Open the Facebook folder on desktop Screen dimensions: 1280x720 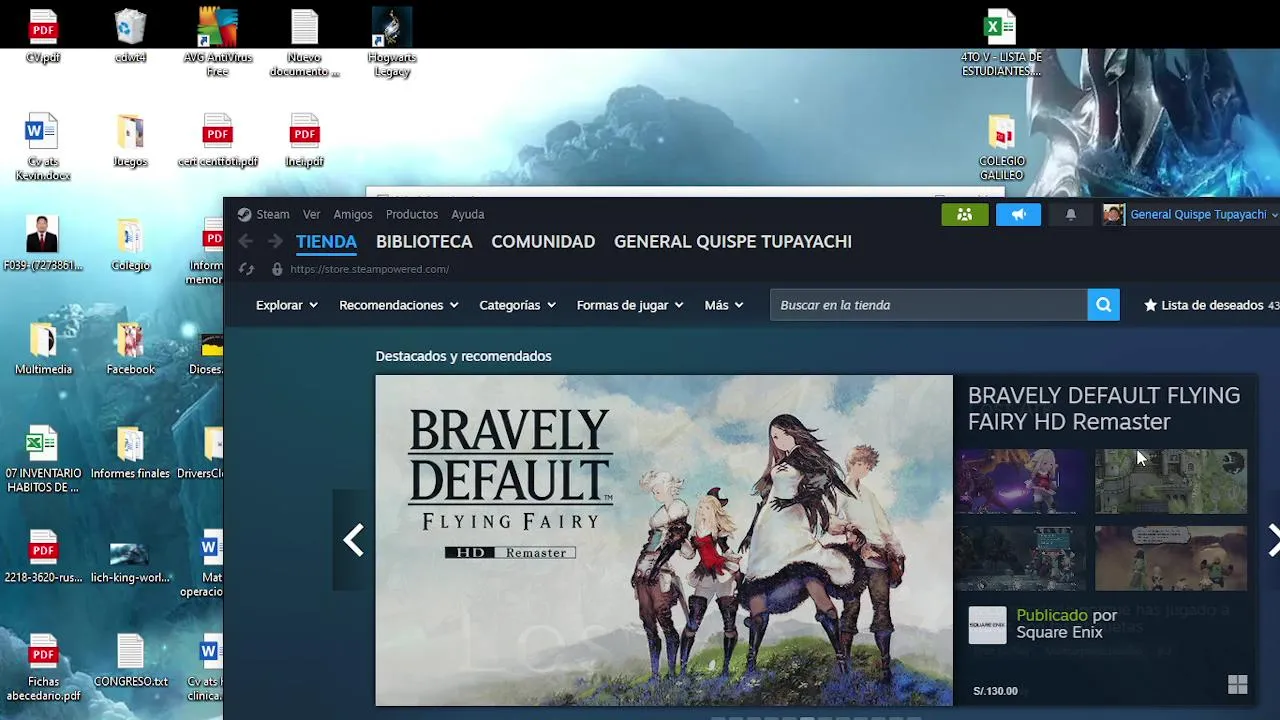[130, 349]
